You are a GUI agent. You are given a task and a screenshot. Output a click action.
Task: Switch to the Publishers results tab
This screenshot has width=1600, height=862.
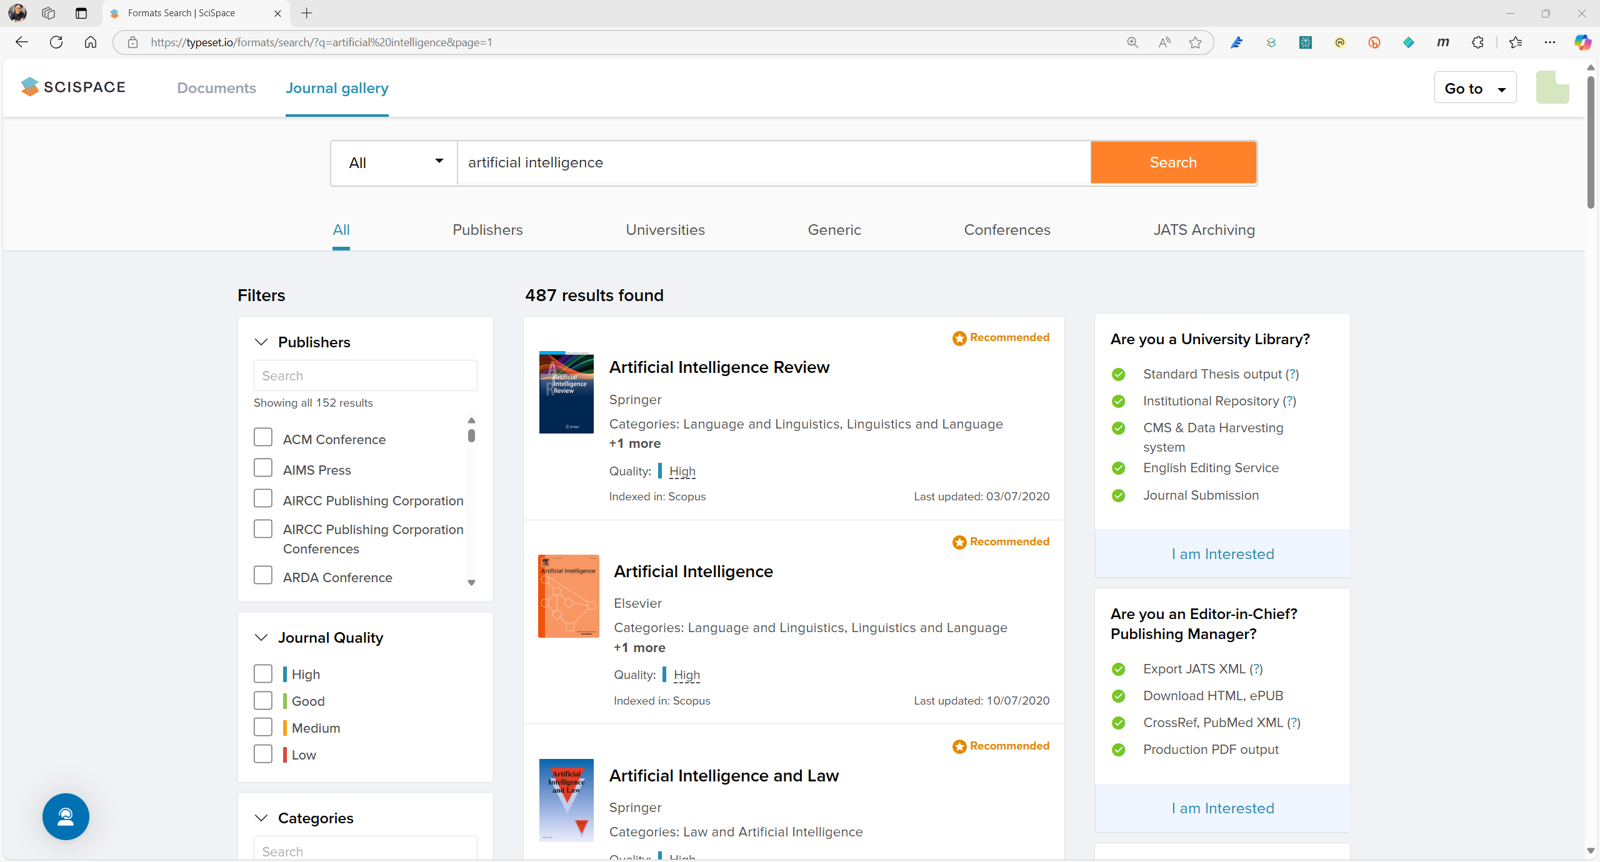tap(487, 230)
